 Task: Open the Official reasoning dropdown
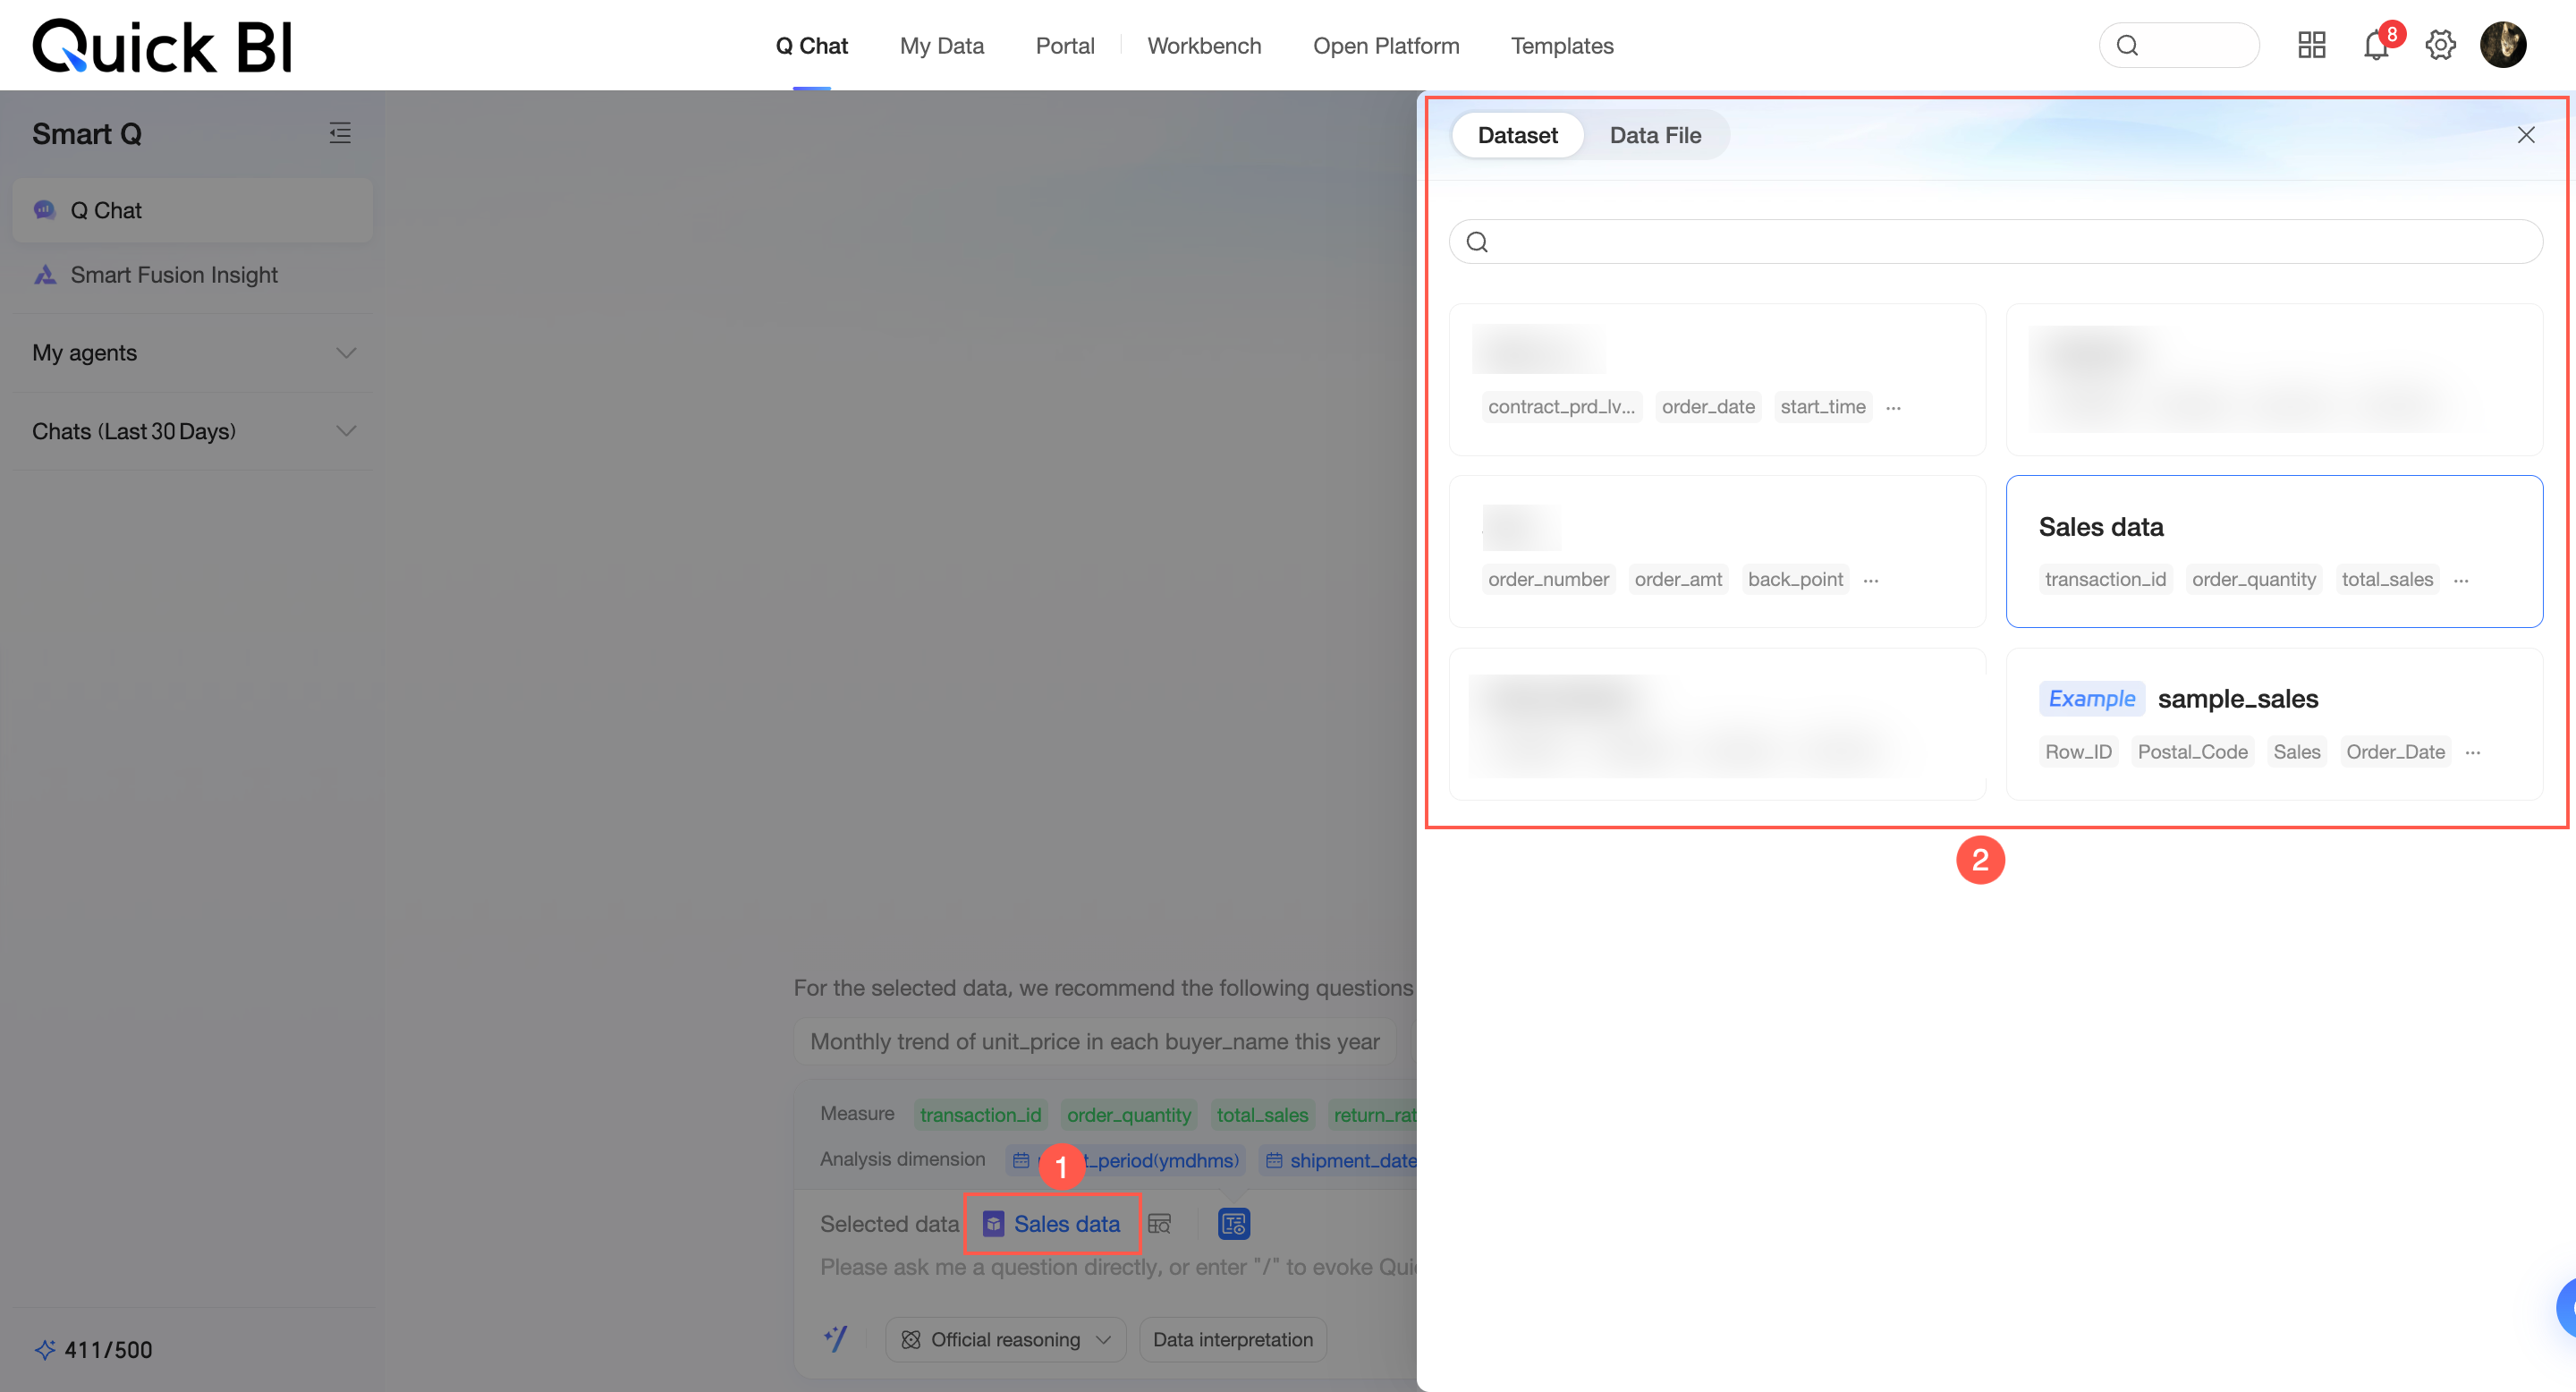[1005, 1339]
